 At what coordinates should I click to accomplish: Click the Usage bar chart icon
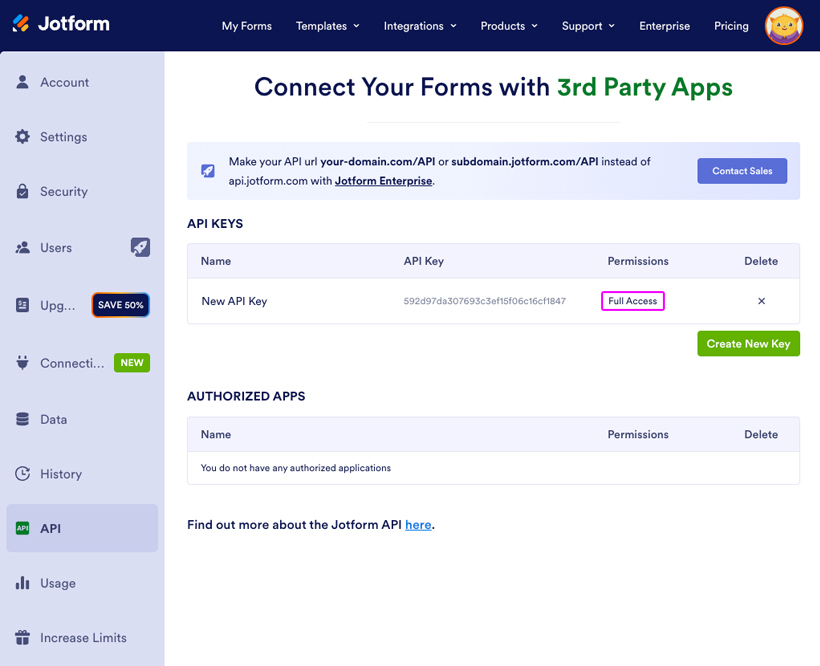tap(22, 583)
